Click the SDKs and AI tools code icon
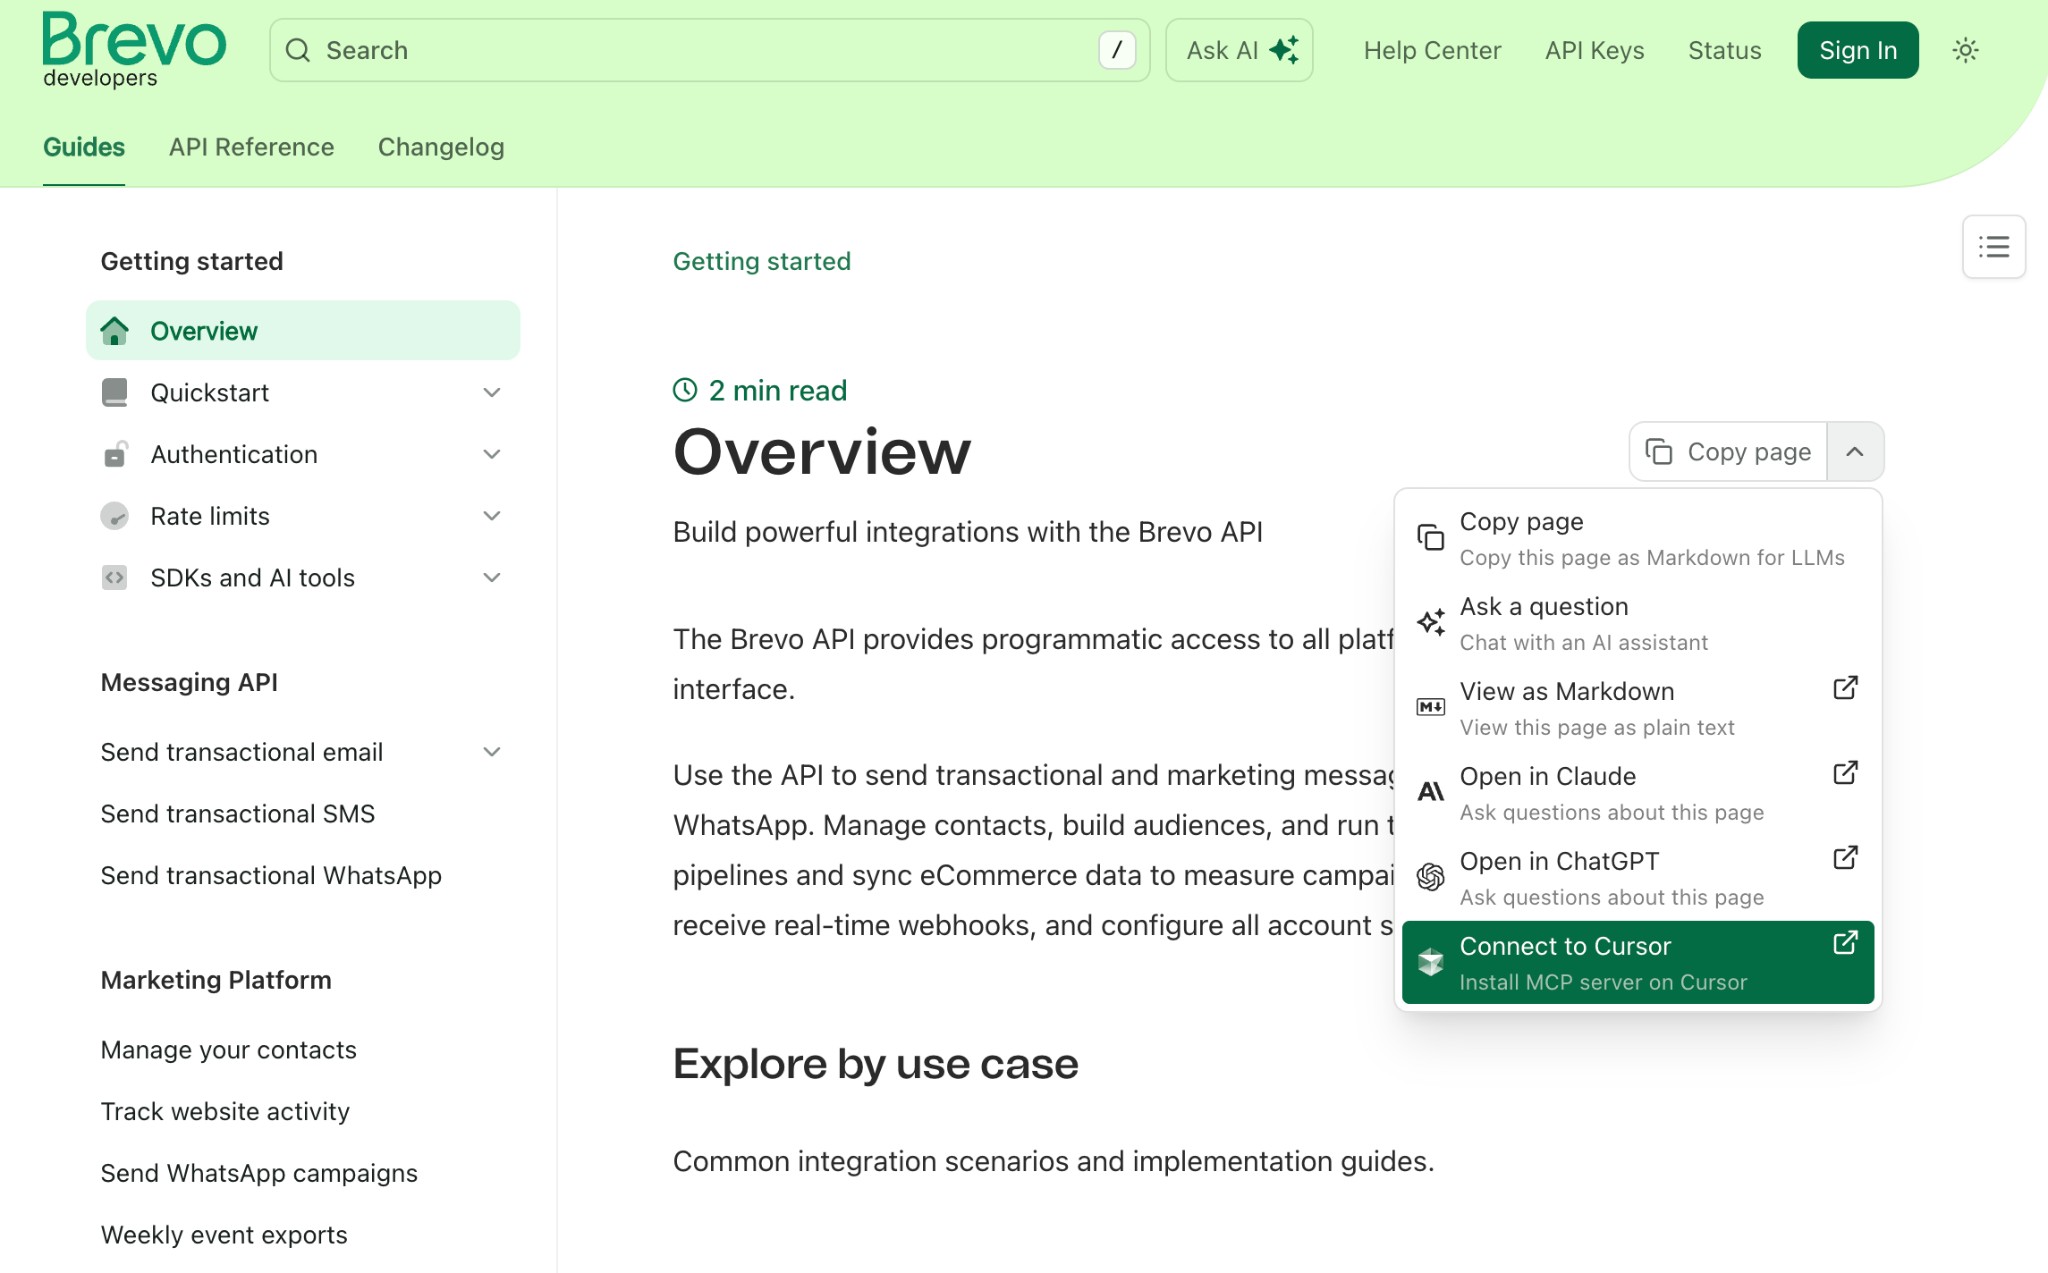The height and width of the screenshot is (1273, 2048). (x=115, y=578)
